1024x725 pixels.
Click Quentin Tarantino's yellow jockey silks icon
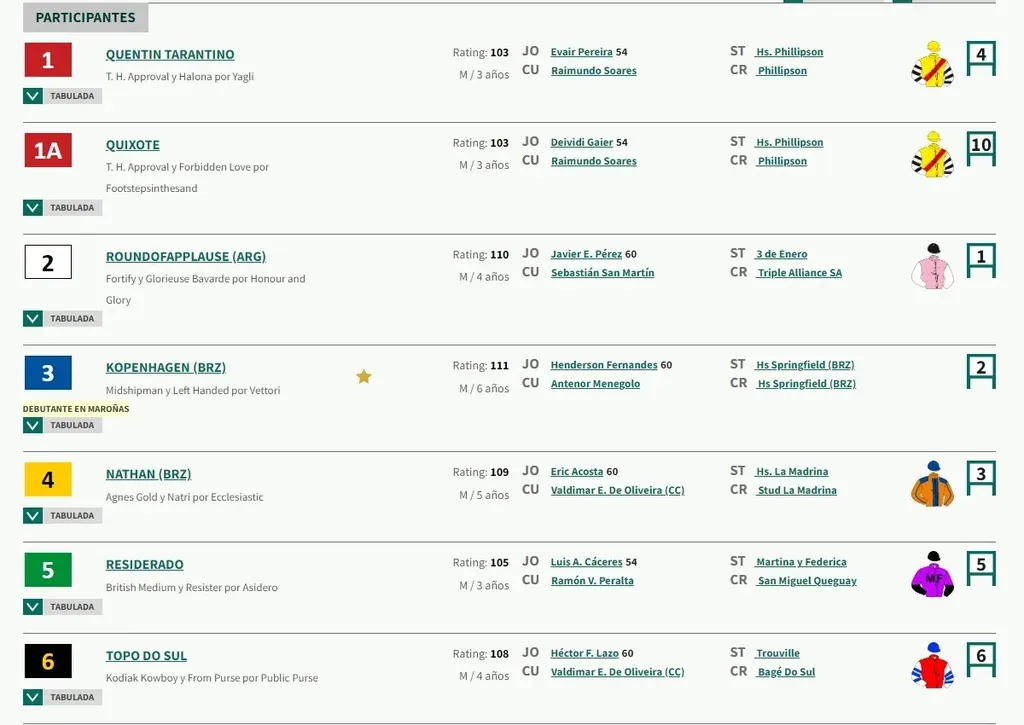(932, 64)
